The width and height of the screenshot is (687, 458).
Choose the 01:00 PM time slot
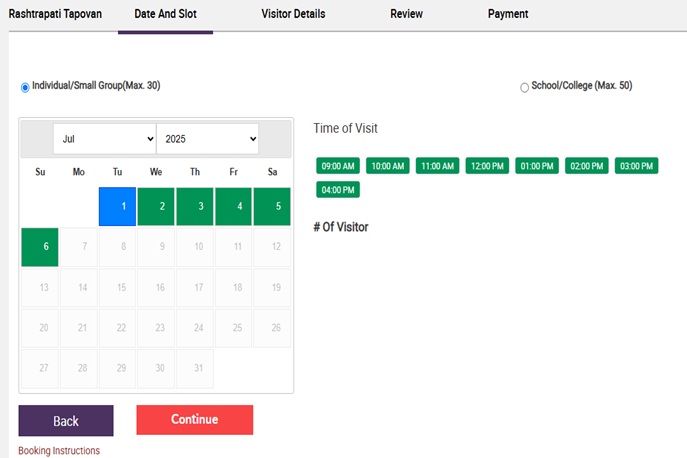[x=537, y=166]
